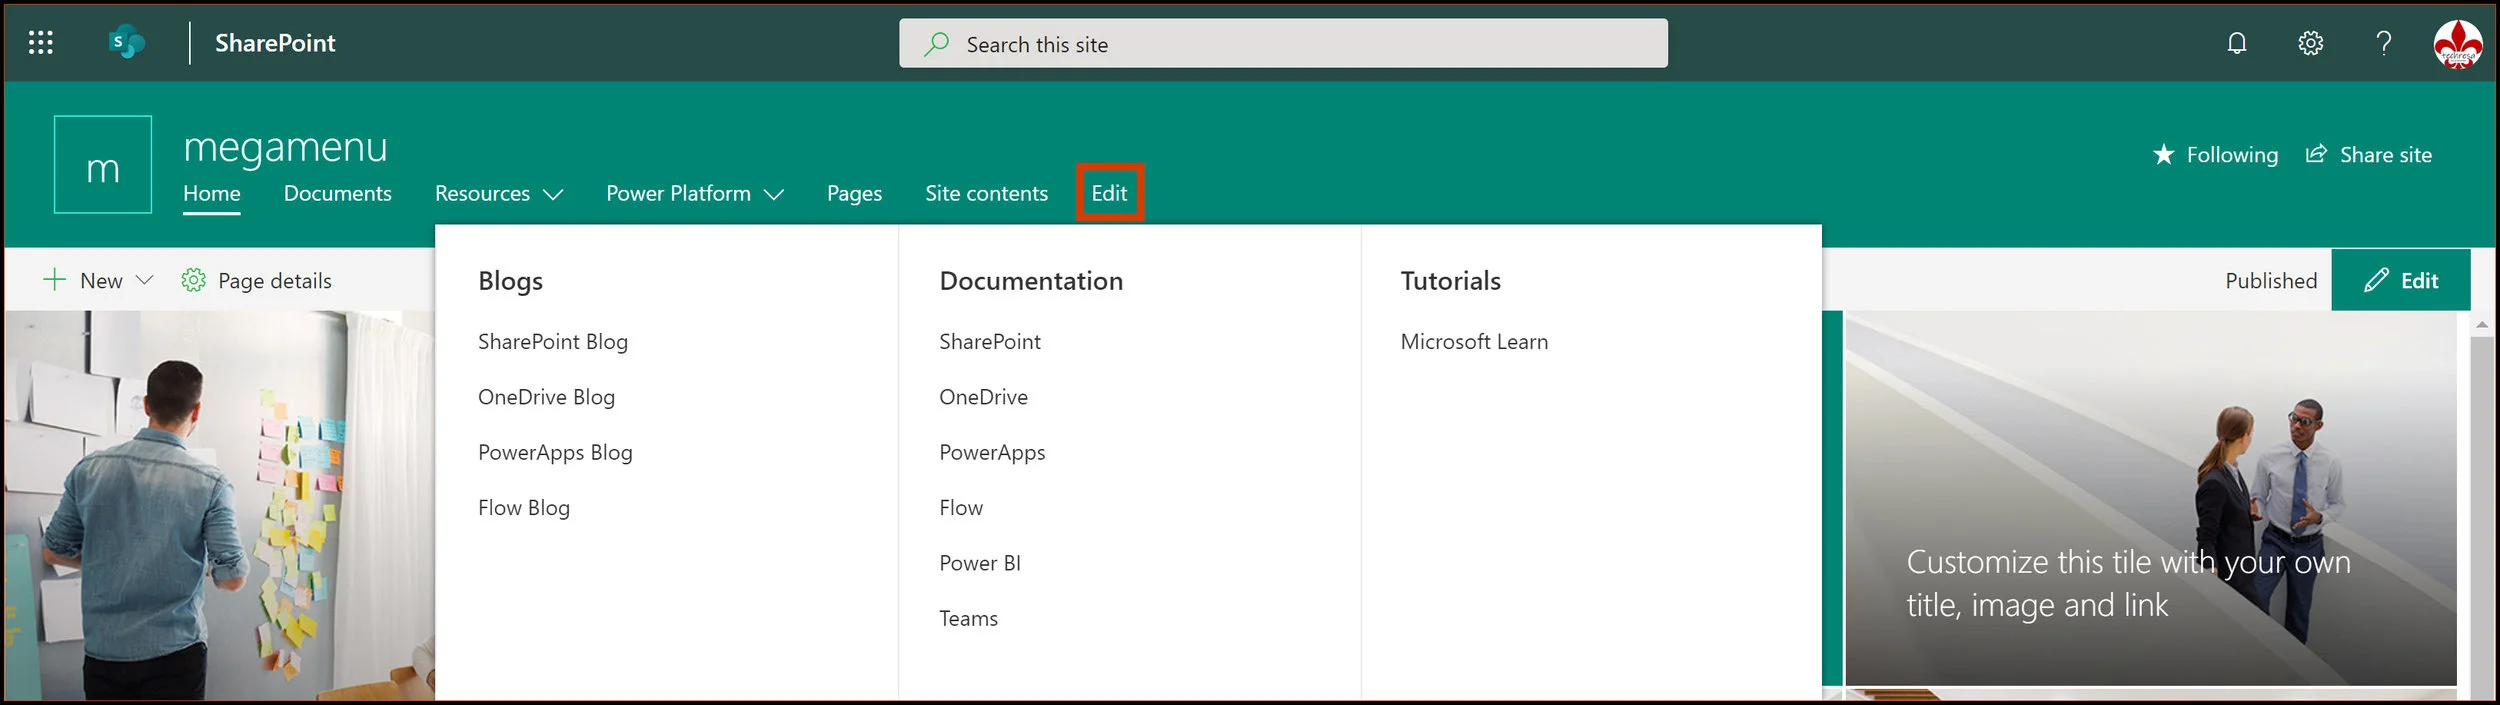This screenshot has width=2500, height=705.
Task: Click the green page Edit button
Action: 2400,280
